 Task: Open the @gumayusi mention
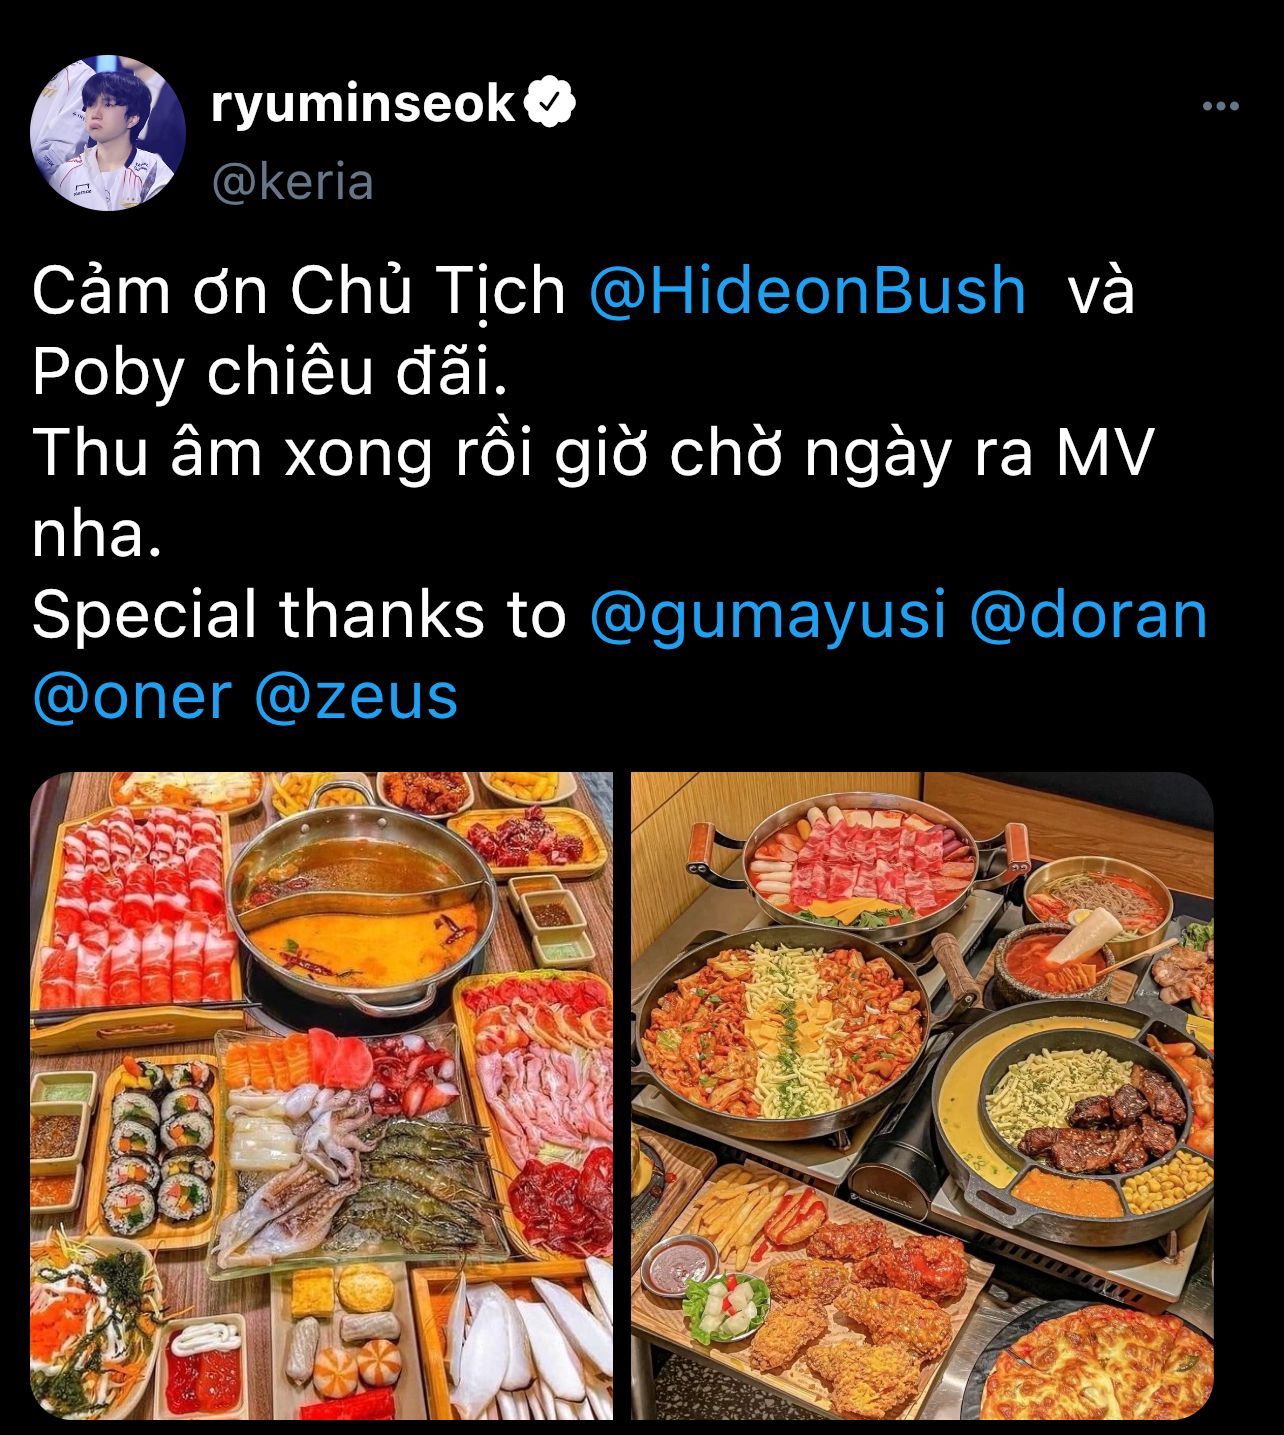768,615
